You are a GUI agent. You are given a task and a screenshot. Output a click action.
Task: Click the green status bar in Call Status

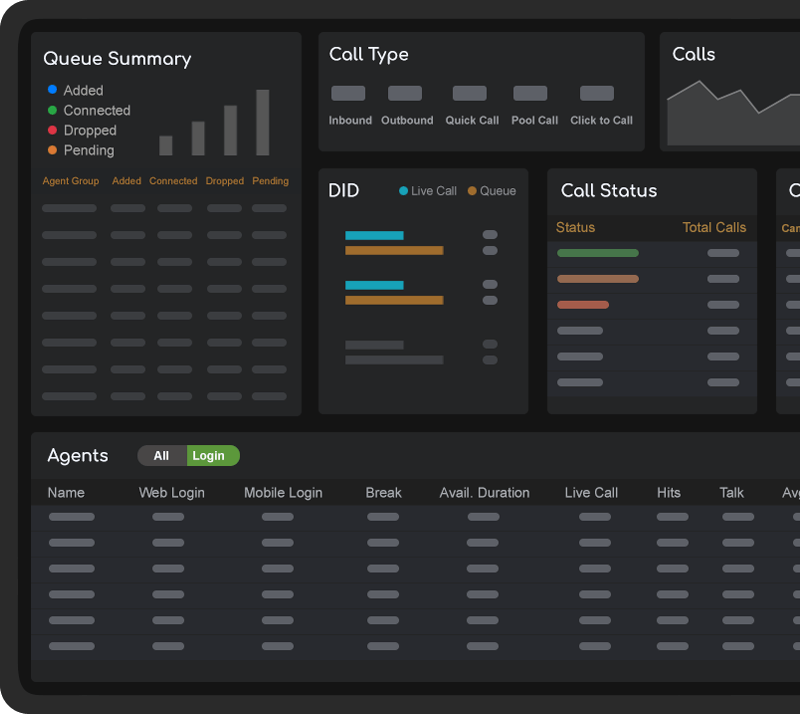pyautogui.click(x=597, y=253)
